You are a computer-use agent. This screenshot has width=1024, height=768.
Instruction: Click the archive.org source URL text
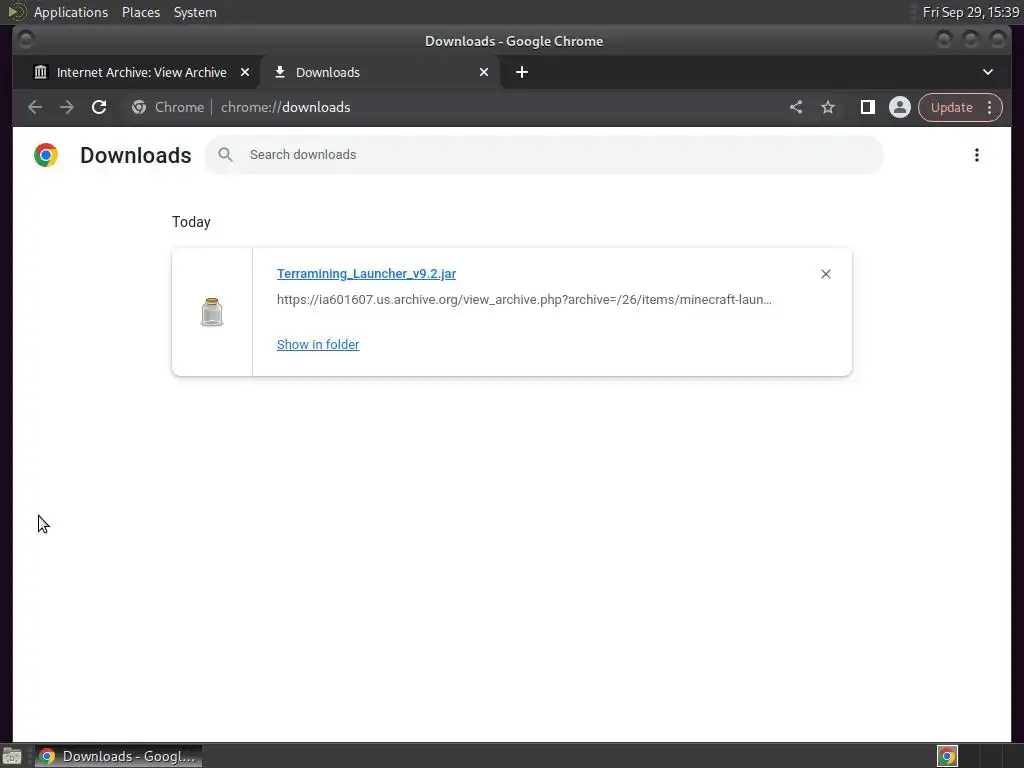[x=524, y=300]
